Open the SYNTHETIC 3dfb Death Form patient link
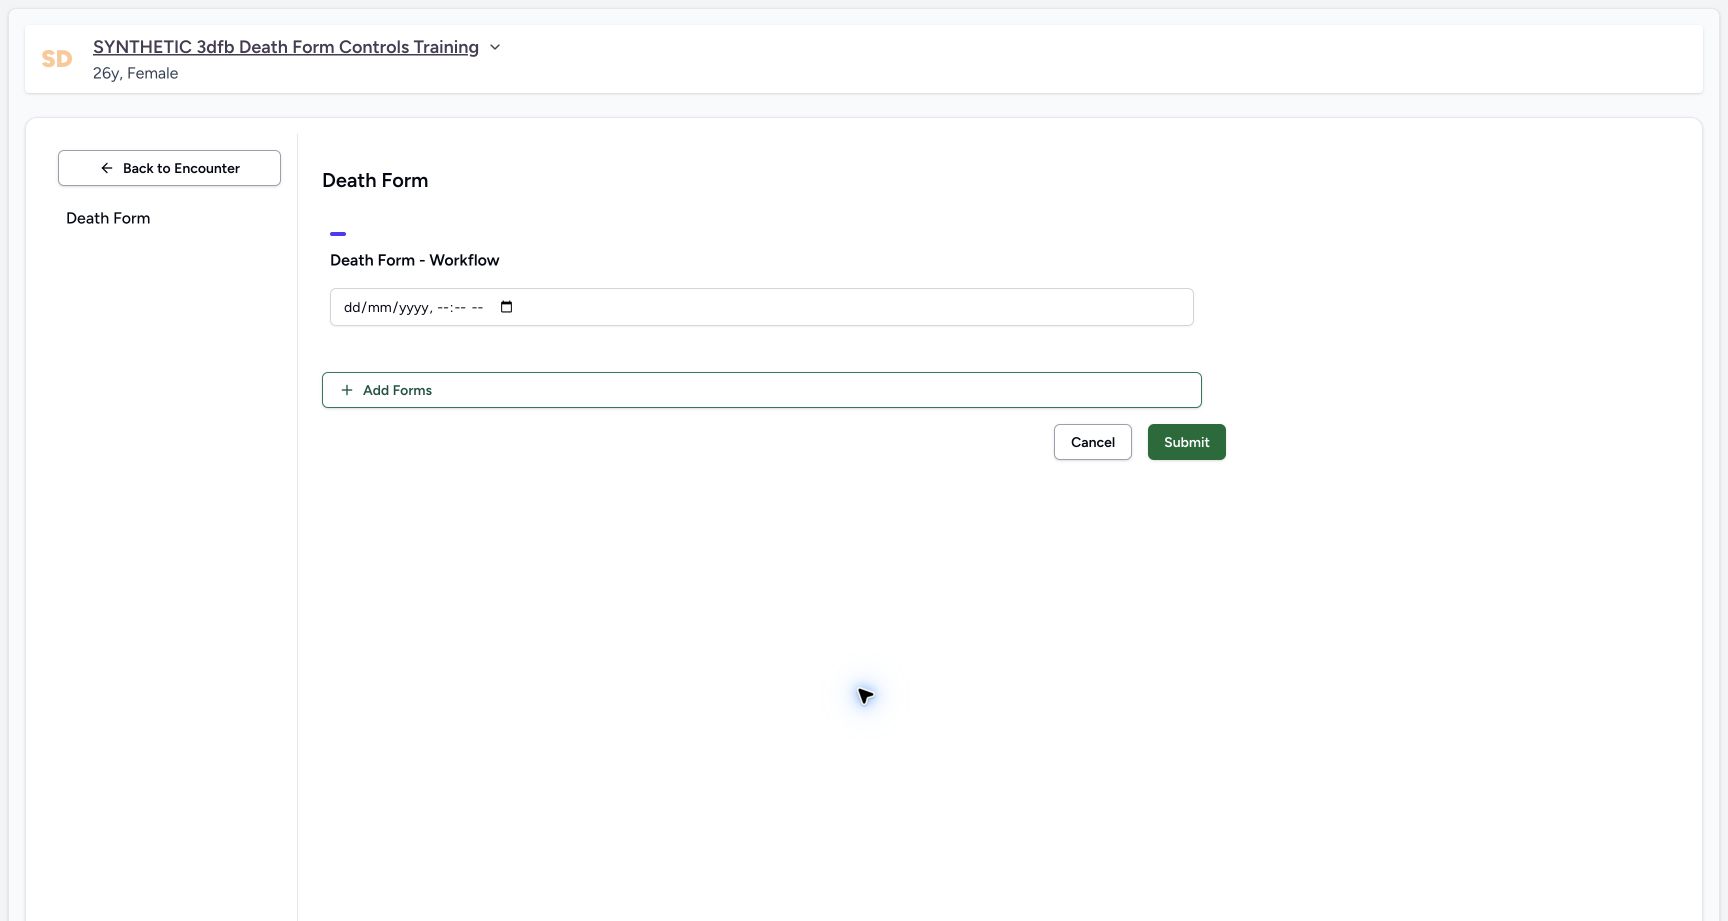 coord(286,47)
